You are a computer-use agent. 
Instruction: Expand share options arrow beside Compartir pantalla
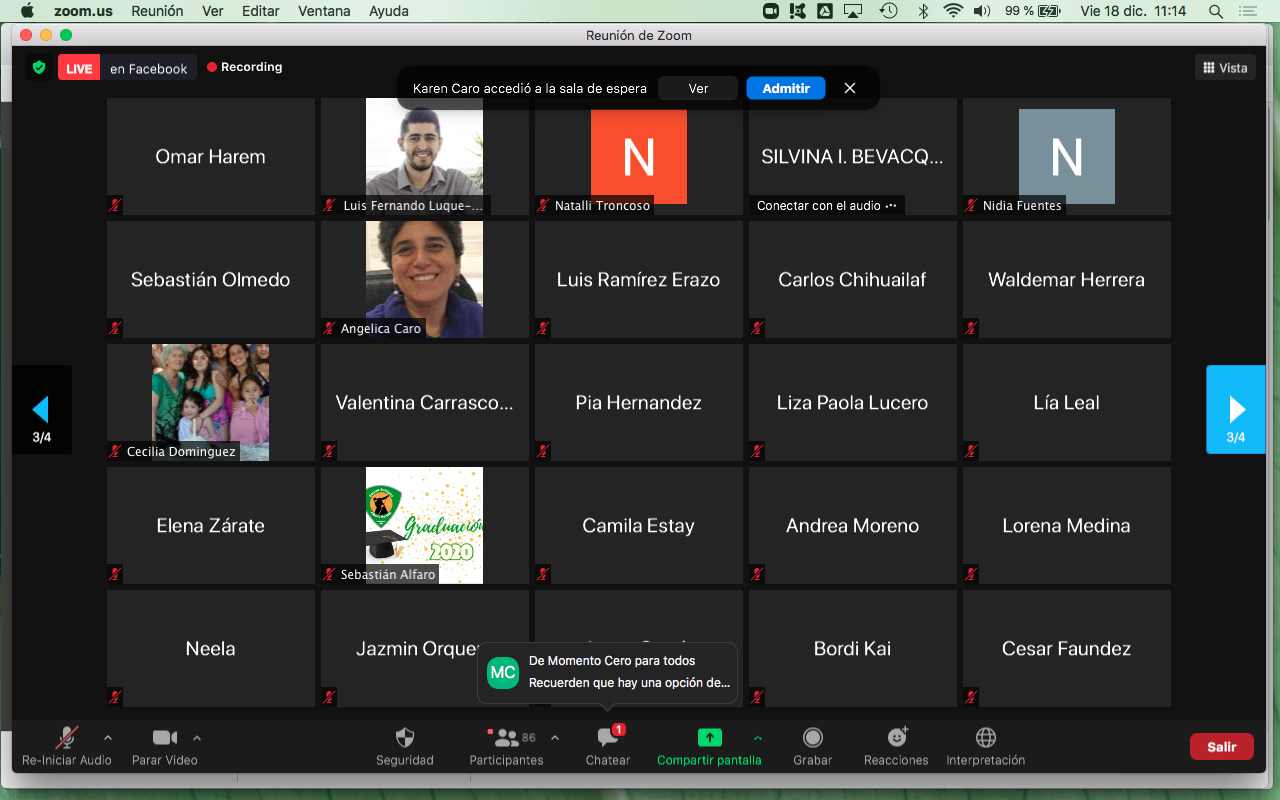[x=758, y=738]
